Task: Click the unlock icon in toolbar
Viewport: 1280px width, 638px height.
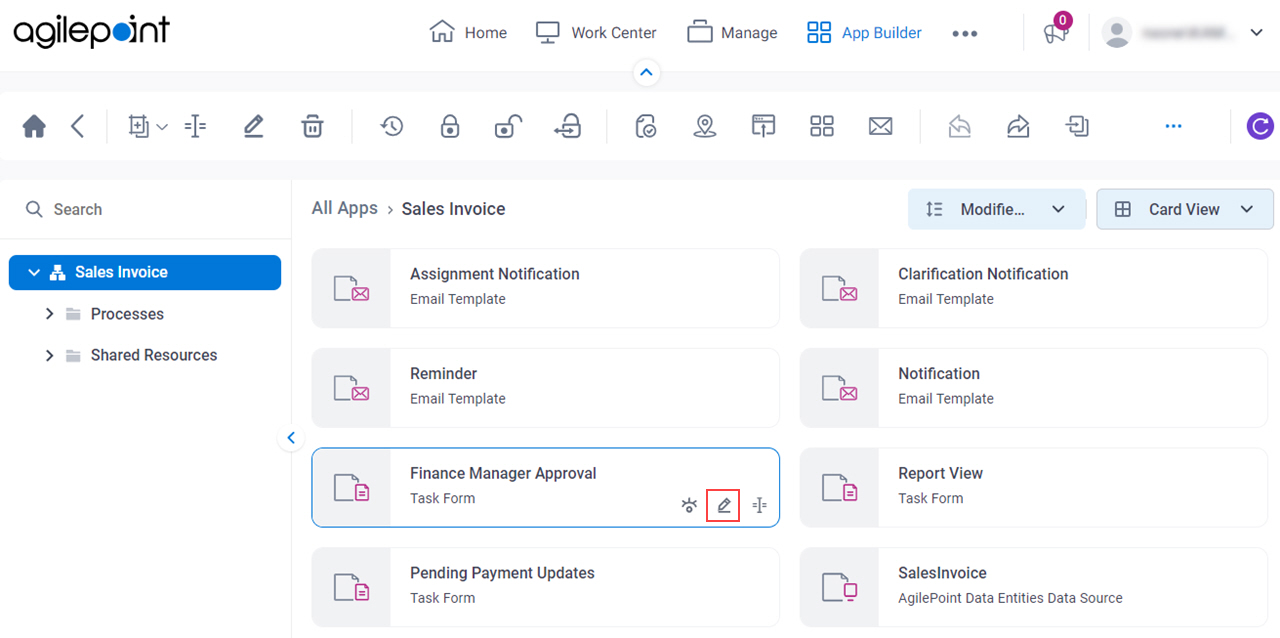Action: tap(508, 126)
